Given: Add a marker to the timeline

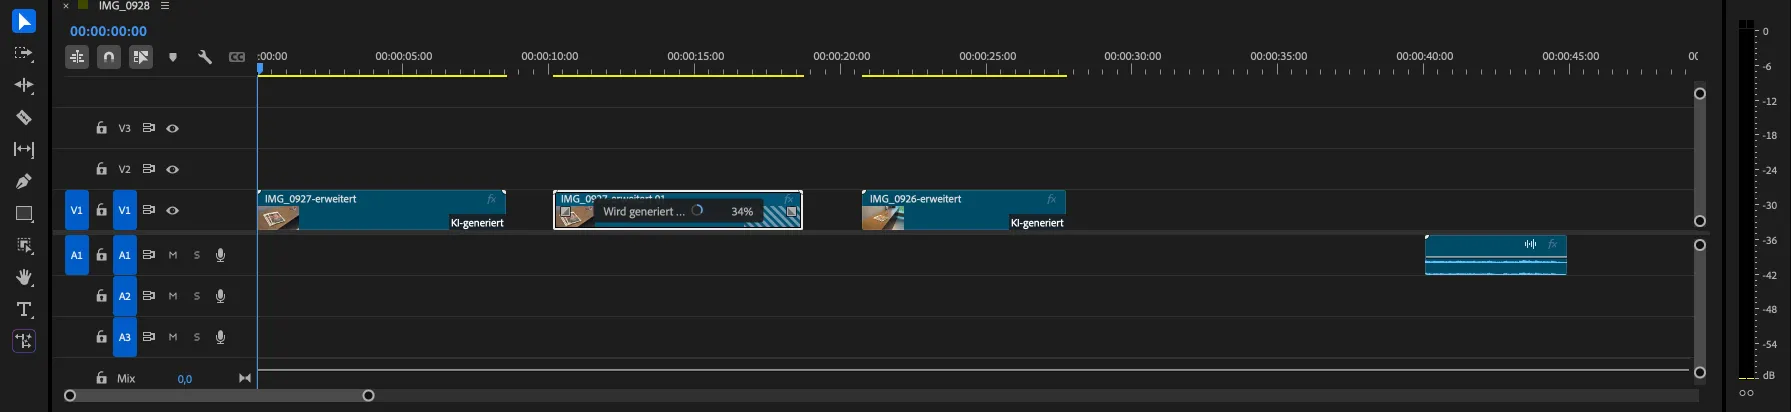Looking at the screenshot, I should pos(173,57).
